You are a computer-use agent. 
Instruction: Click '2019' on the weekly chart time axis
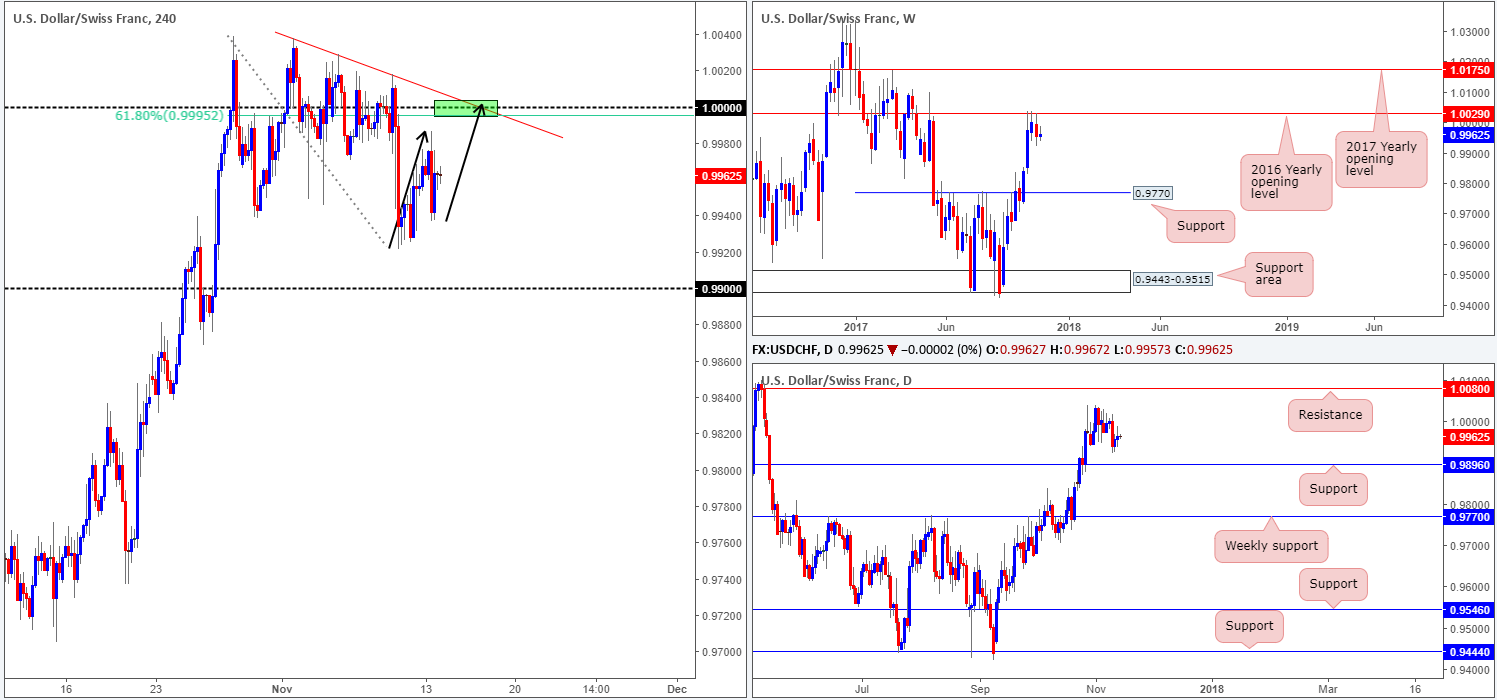(x=1286, y=326)
